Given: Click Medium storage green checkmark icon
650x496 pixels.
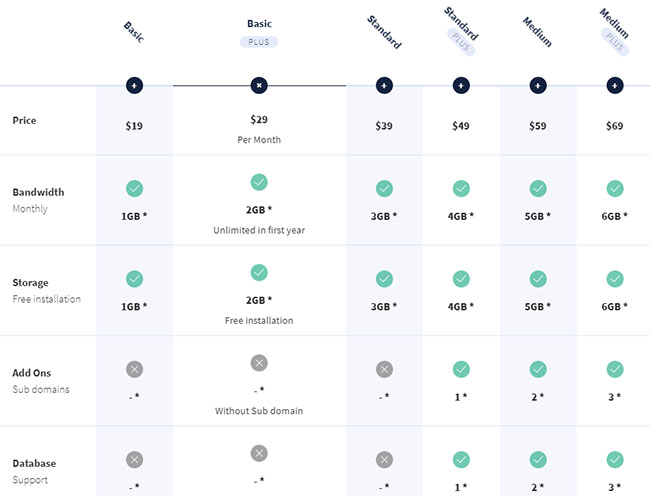Looking at the screenshot, I should pyautogui.click(x=538, y=278).
